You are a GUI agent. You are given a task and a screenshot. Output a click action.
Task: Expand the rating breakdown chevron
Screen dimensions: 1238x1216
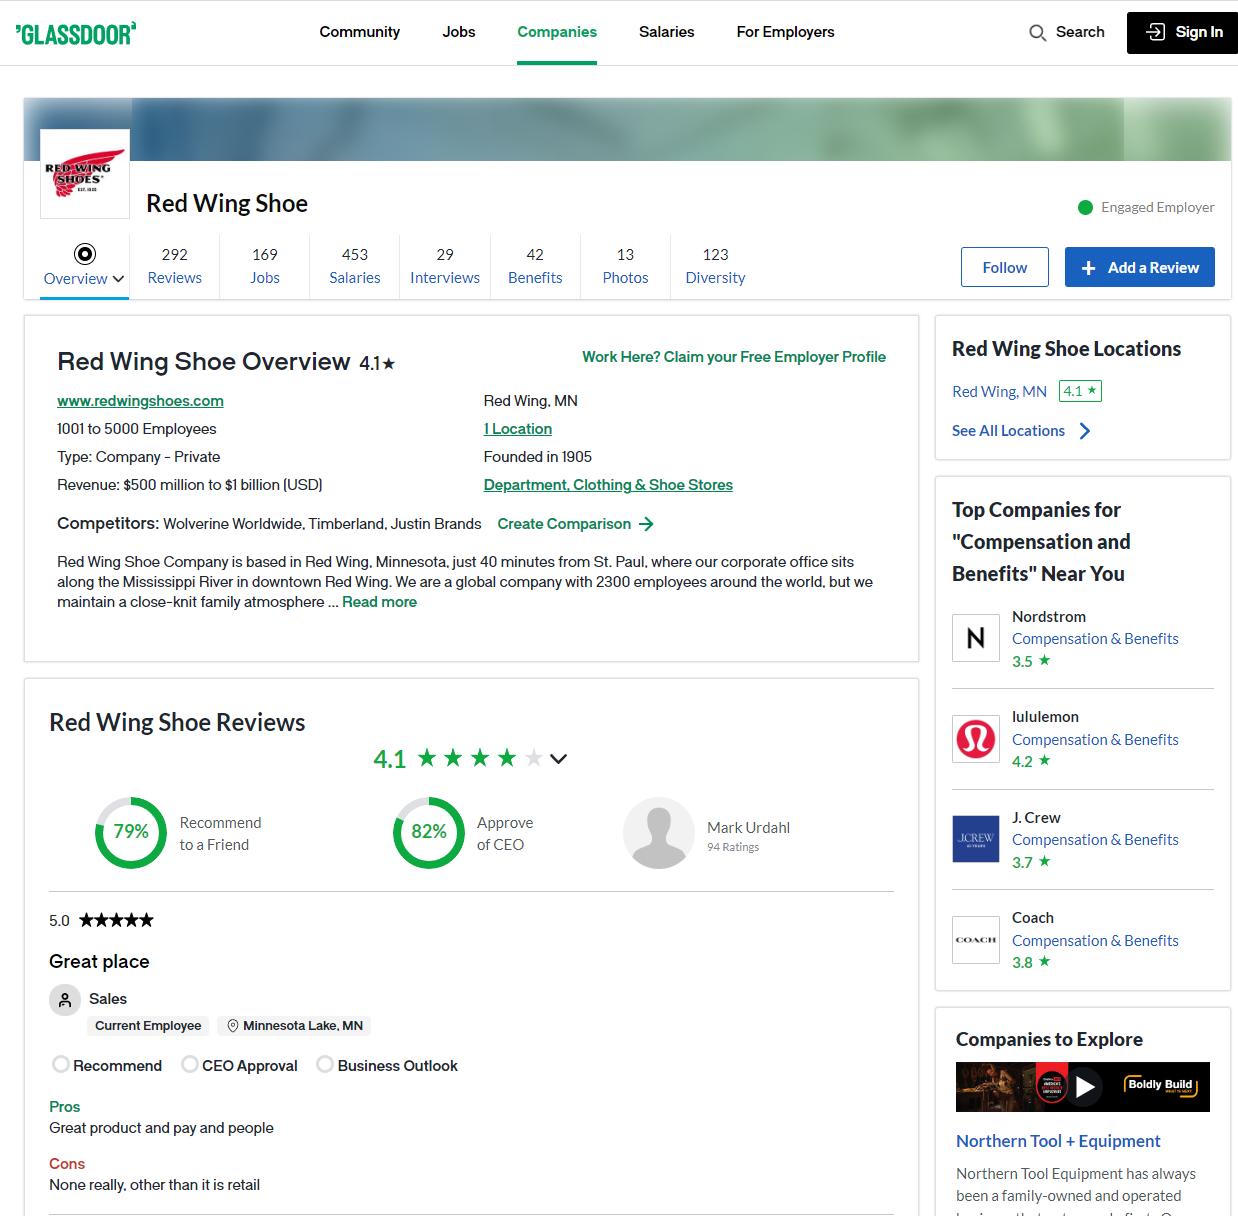(x=559, y=759)
